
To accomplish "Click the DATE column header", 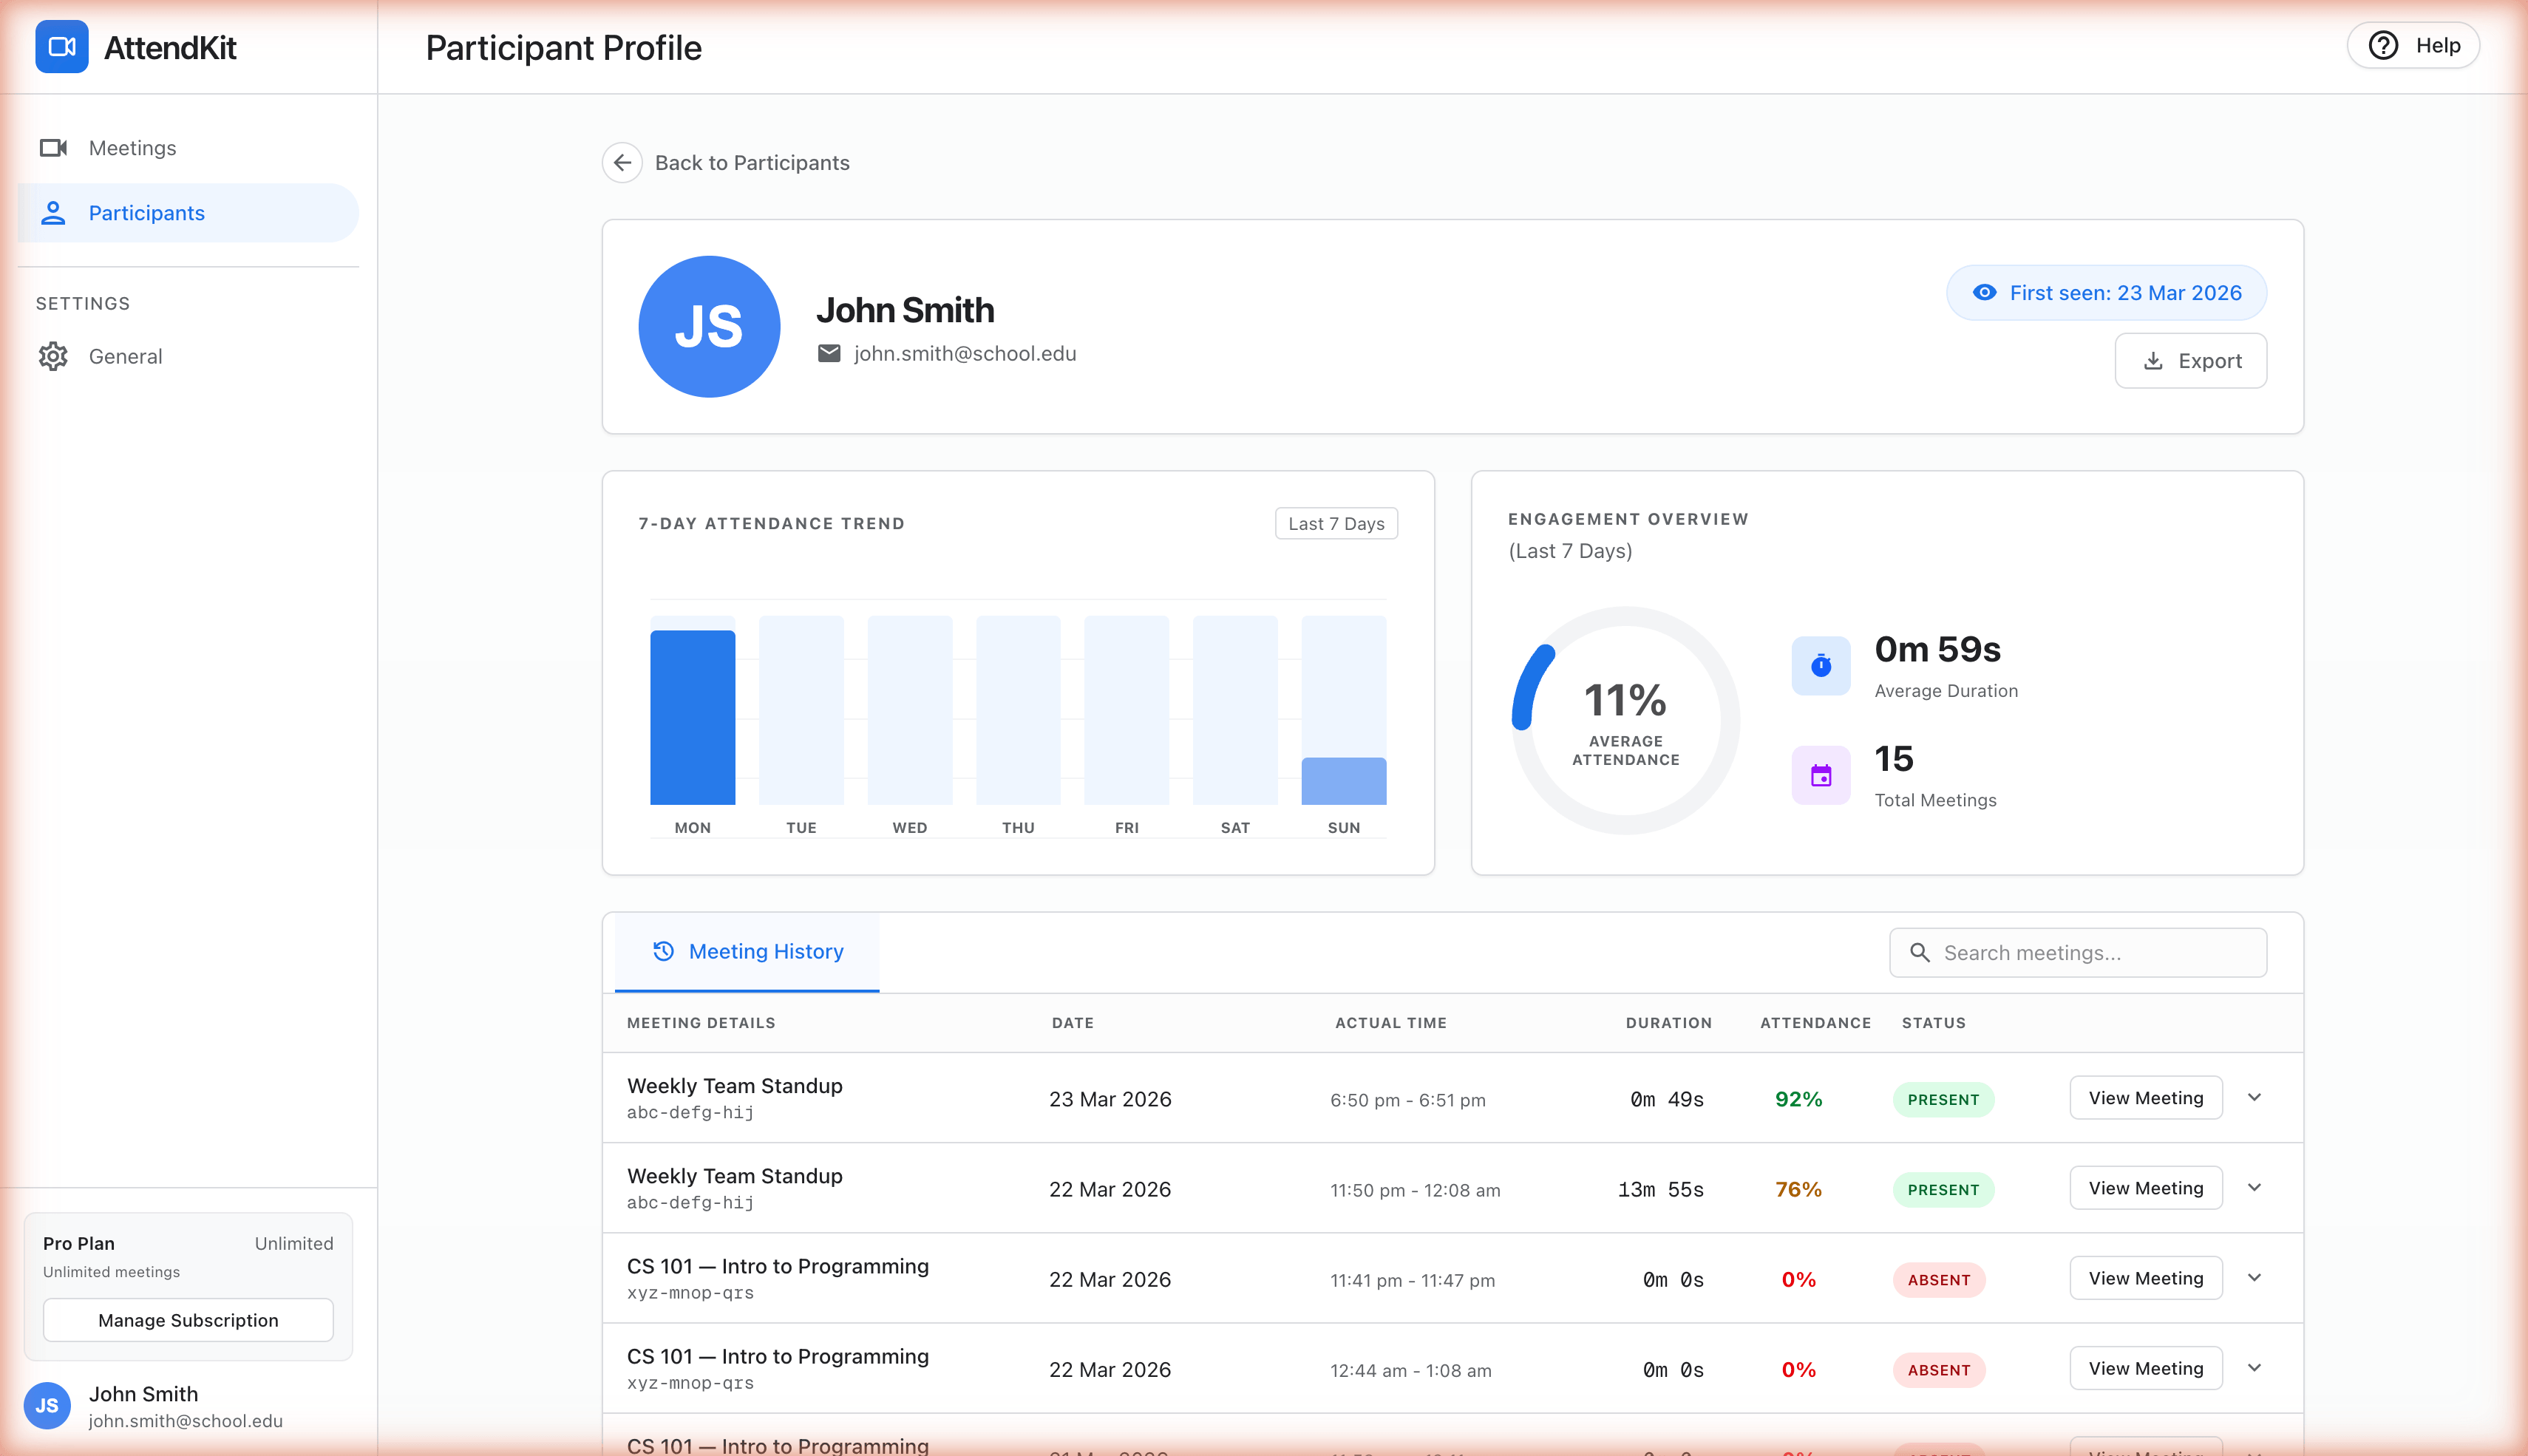I will (x=1072, y=1022).
